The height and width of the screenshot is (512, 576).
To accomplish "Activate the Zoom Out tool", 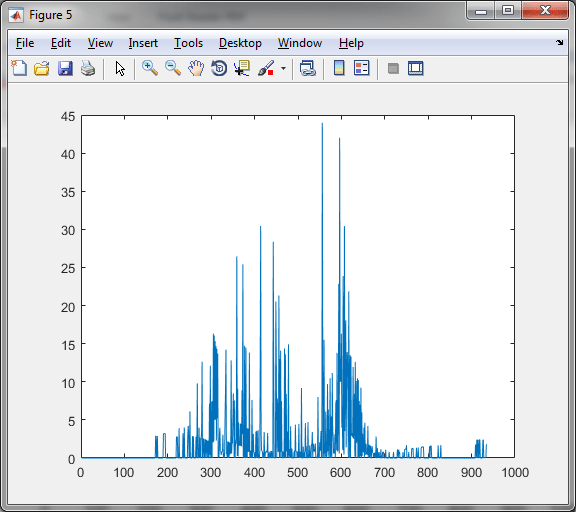I will pos(173,68).
